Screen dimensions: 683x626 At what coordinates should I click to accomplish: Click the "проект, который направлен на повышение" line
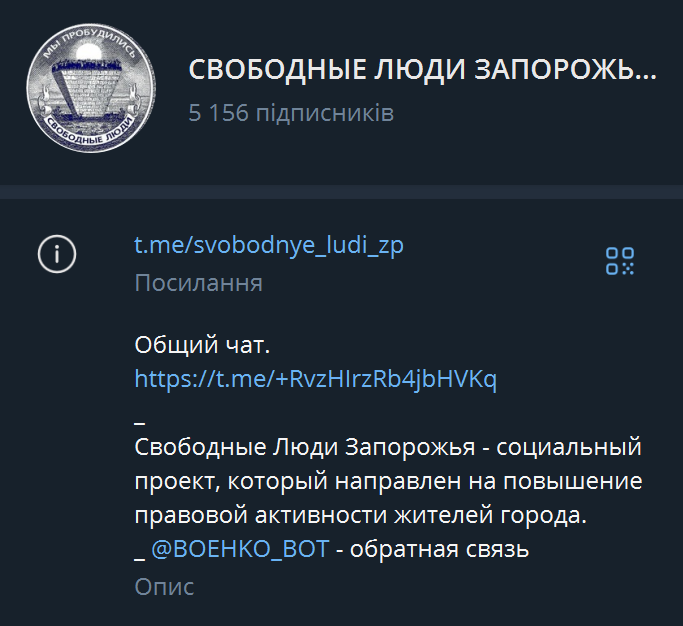(x=388, y=481)
